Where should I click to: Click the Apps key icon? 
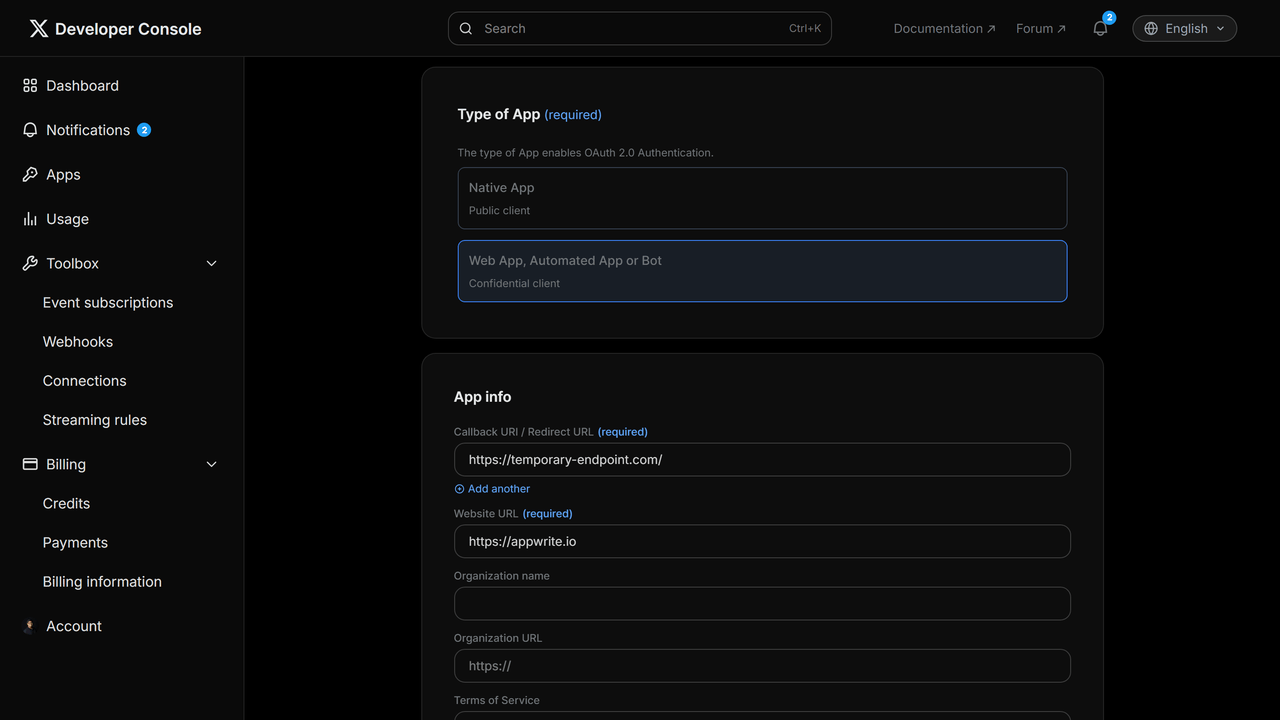click(30, 175)
